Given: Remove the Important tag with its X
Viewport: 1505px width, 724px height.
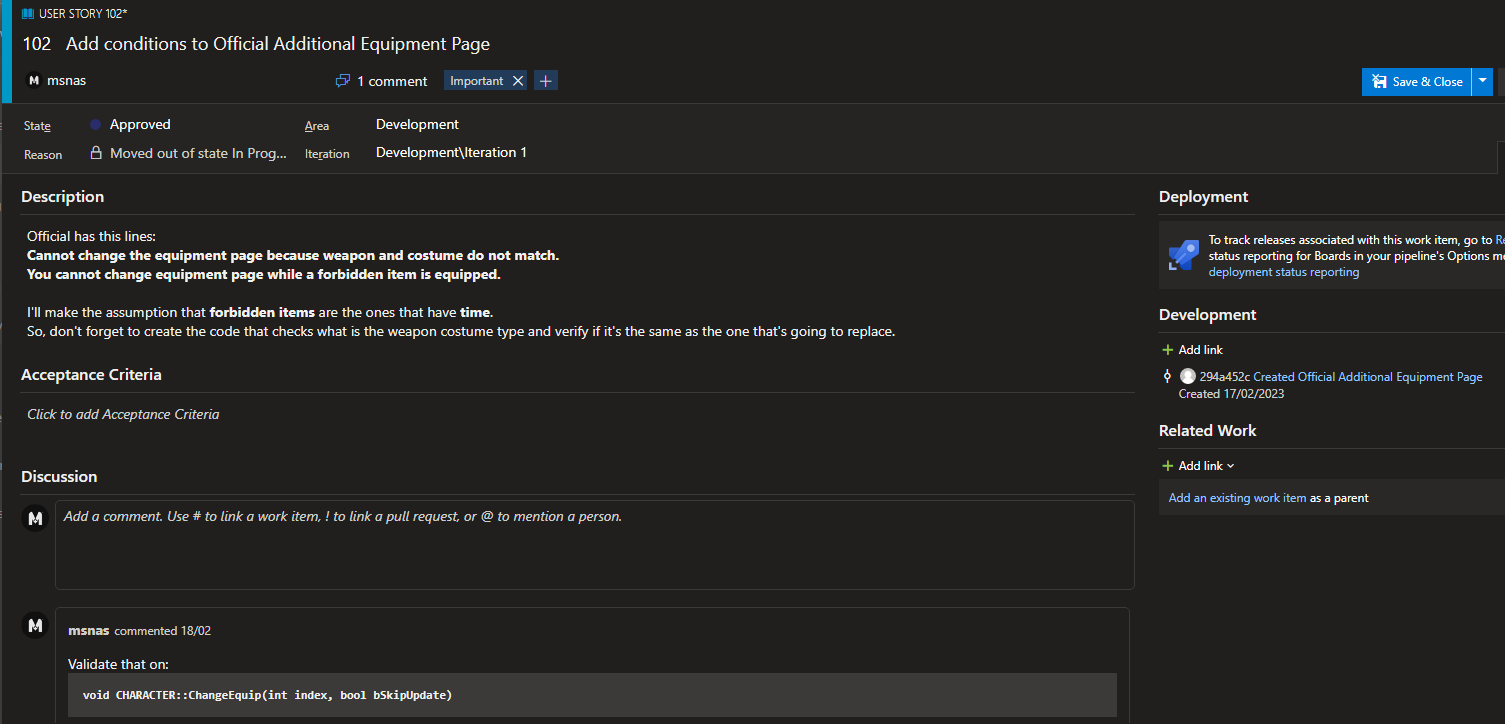Looking at the screenshot, I should point(518,81).
